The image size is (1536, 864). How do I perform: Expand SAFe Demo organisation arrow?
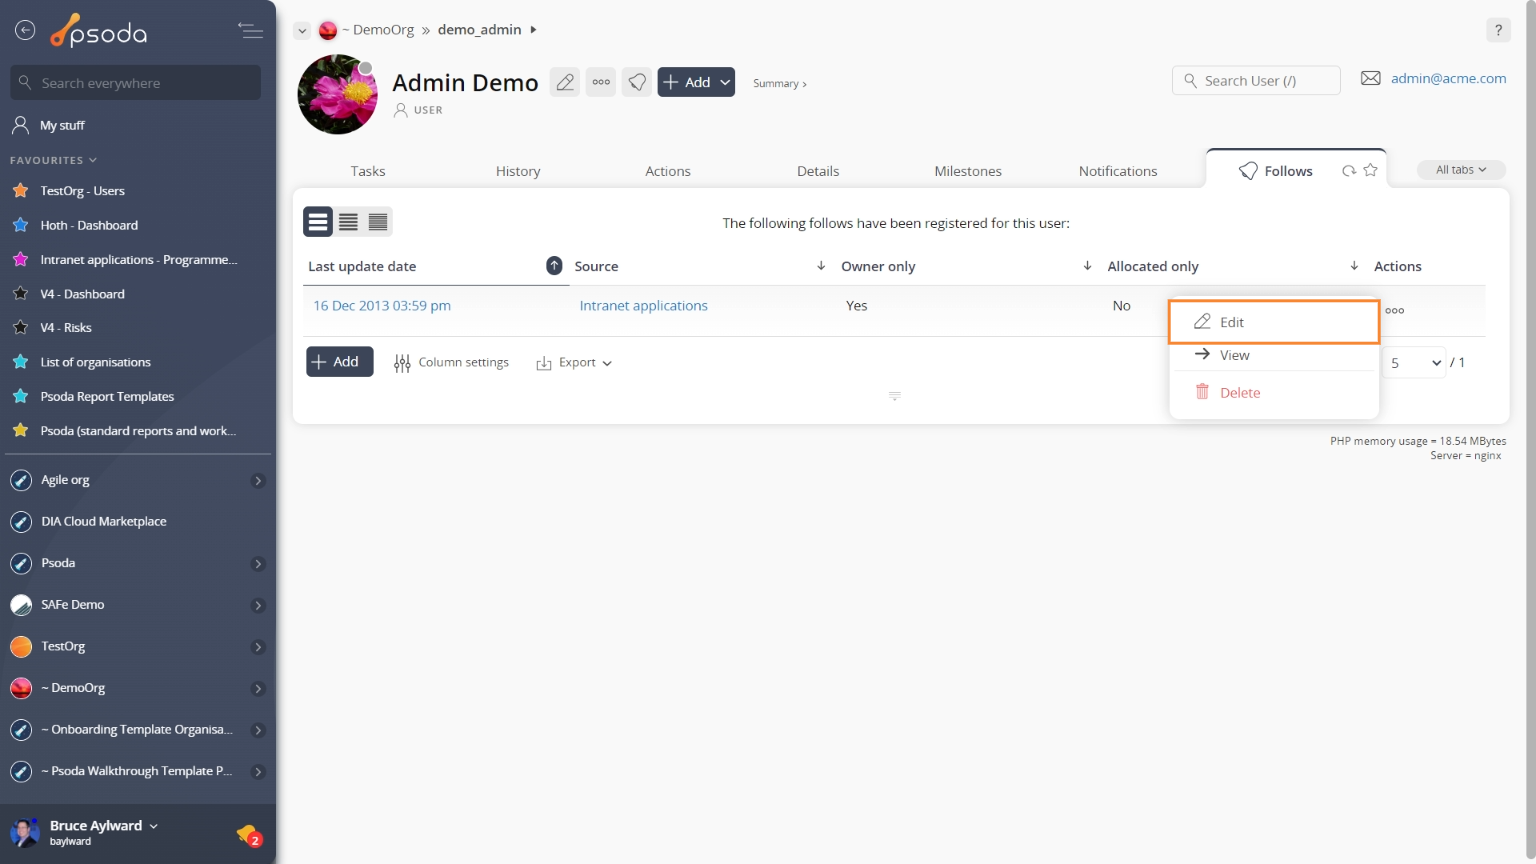pos(258,606)
